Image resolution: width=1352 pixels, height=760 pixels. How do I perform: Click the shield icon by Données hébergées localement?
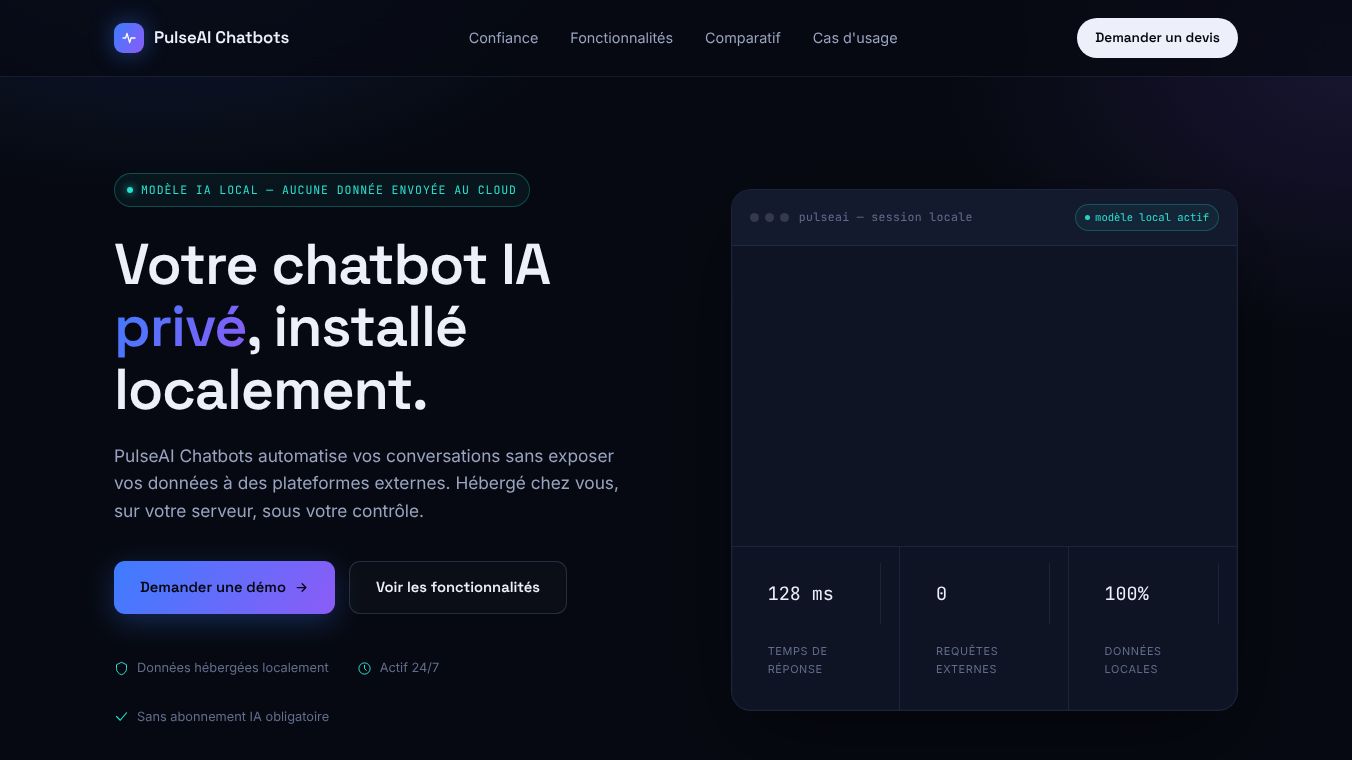(122, 668)
